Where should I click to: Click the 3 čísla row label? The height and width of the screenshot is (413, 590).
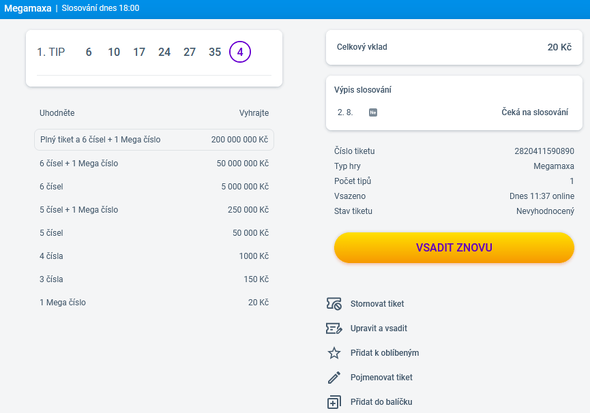pos(51,279)
